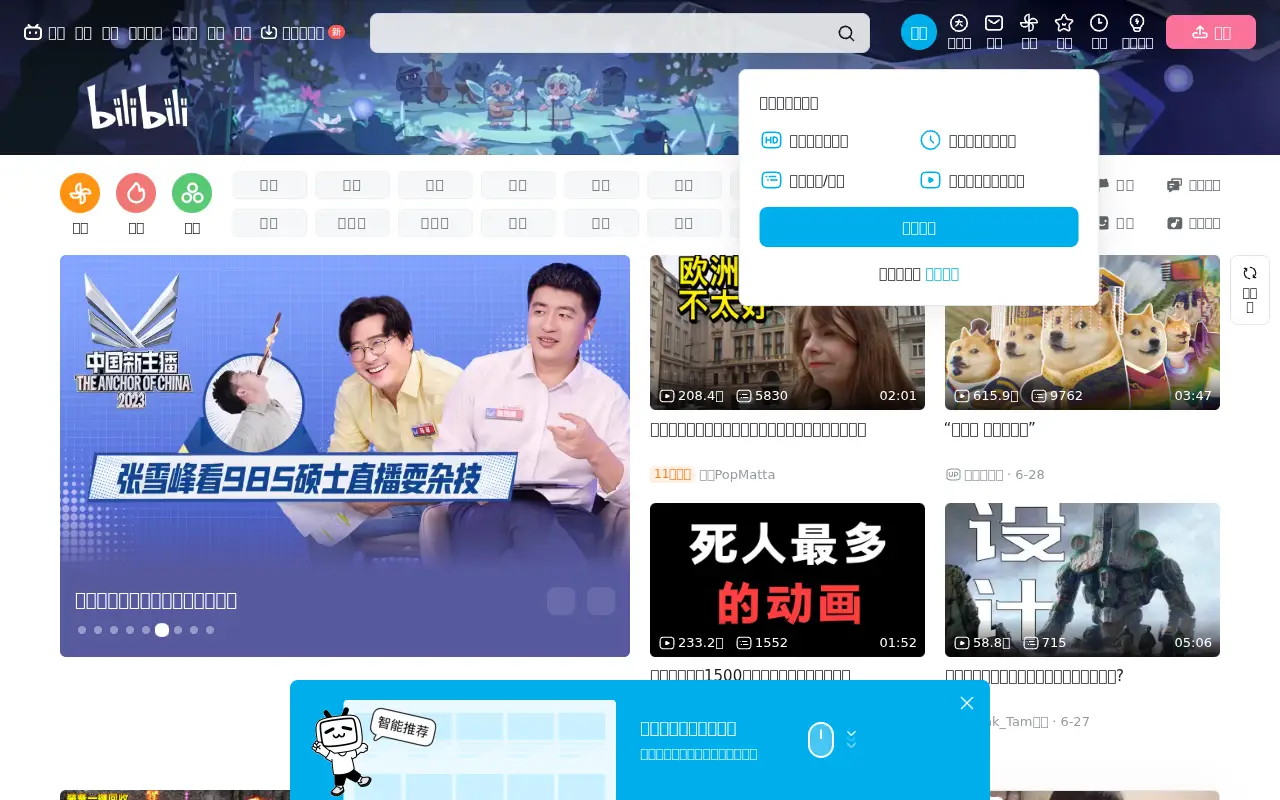Click the magnifier search icon
Screen dimensions: 1280x800
[846, 33]
